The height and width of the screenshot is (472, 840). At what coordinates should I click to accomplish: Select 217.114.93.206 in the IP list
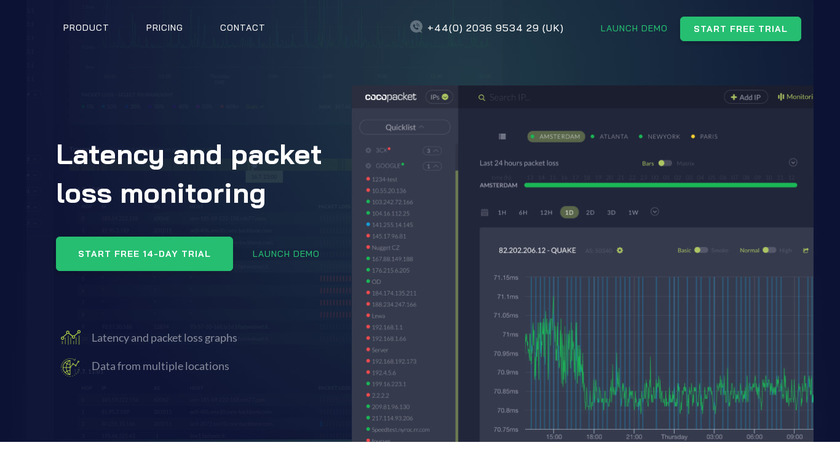click(392, 418)
